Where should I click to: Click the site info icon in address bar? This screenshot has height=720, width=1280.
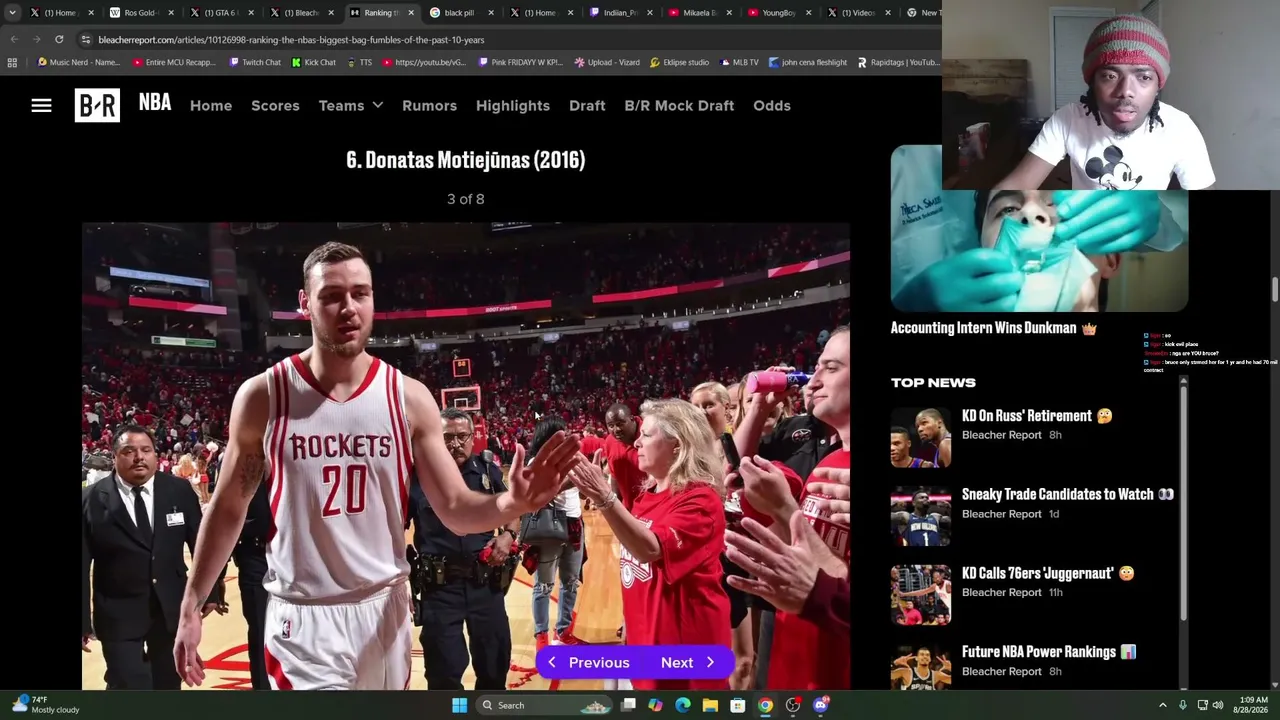point(86,39)
